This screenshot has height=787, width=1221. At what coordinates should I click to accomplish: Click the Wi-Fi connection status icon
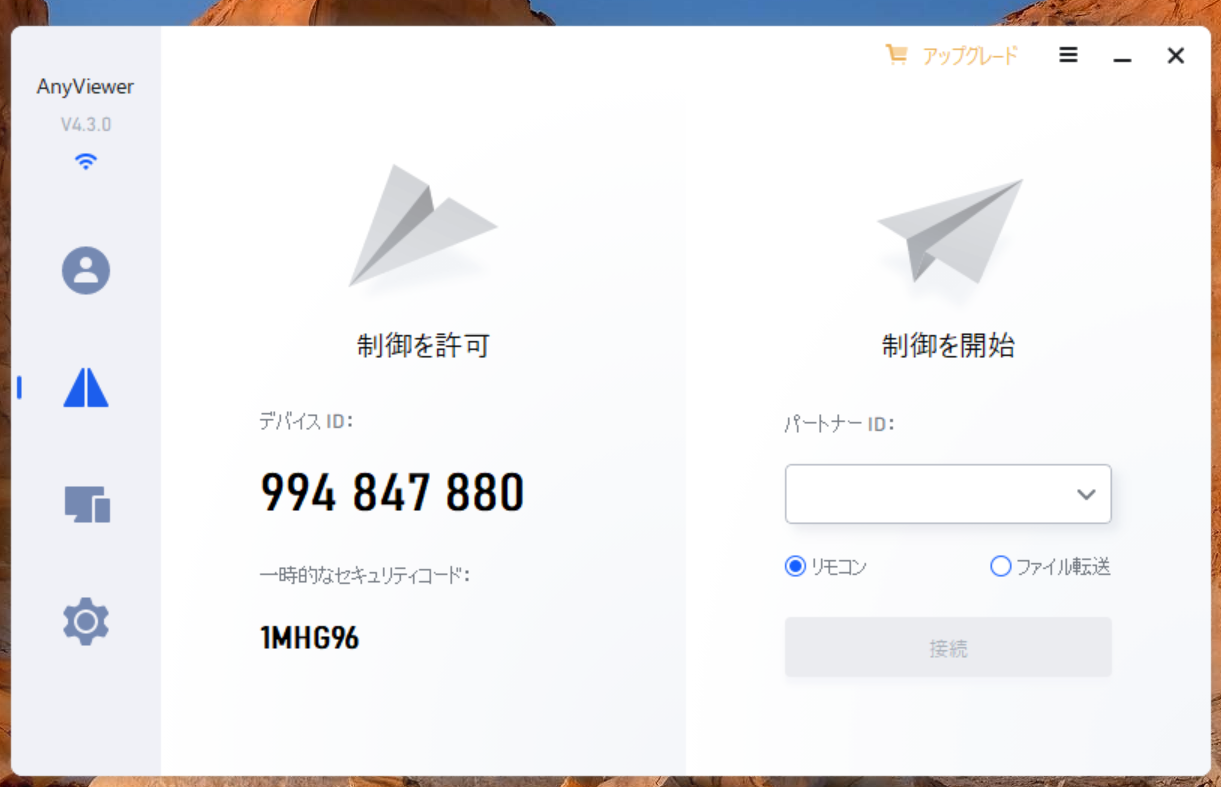coord(86,161)
